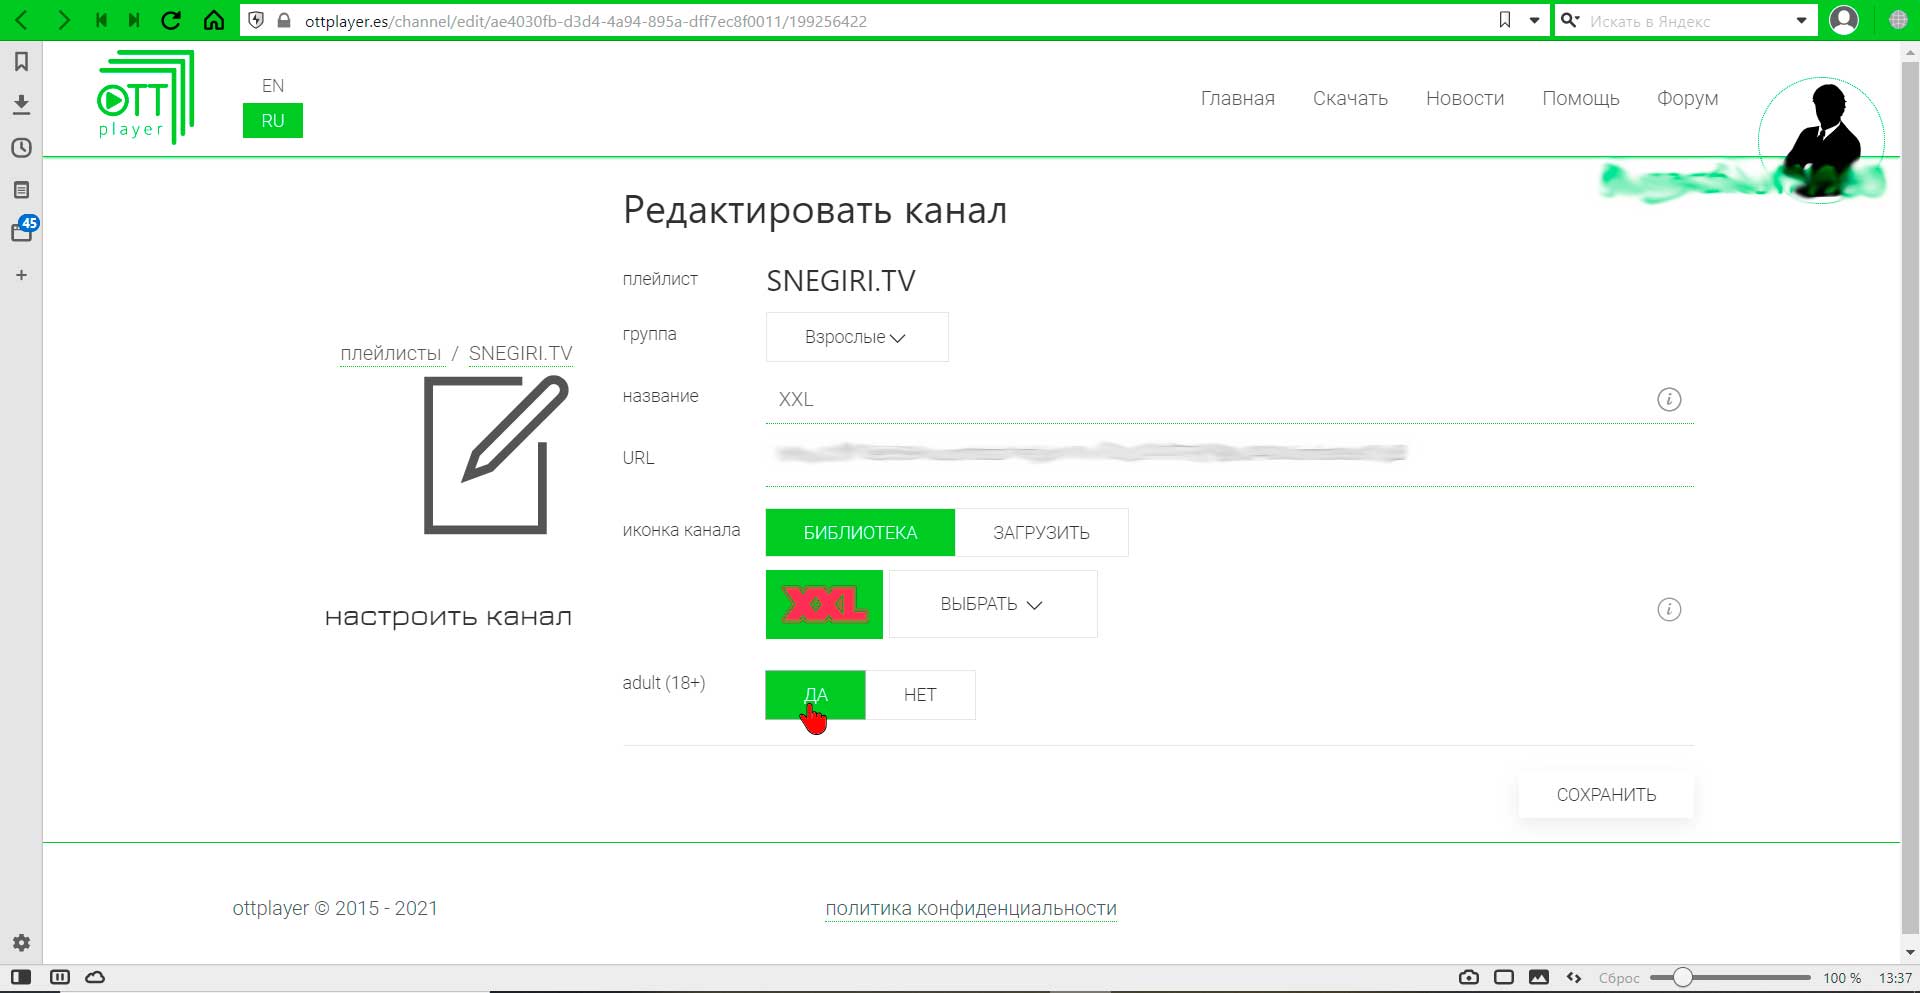1920x993 pixels.
Task: Capture page with camera icon
Action: [1468, 977]
